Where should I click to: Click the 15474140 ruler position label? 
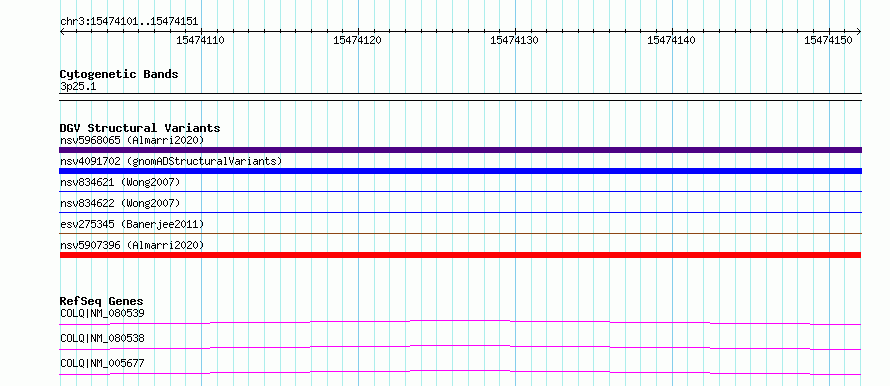click(671, 40)
